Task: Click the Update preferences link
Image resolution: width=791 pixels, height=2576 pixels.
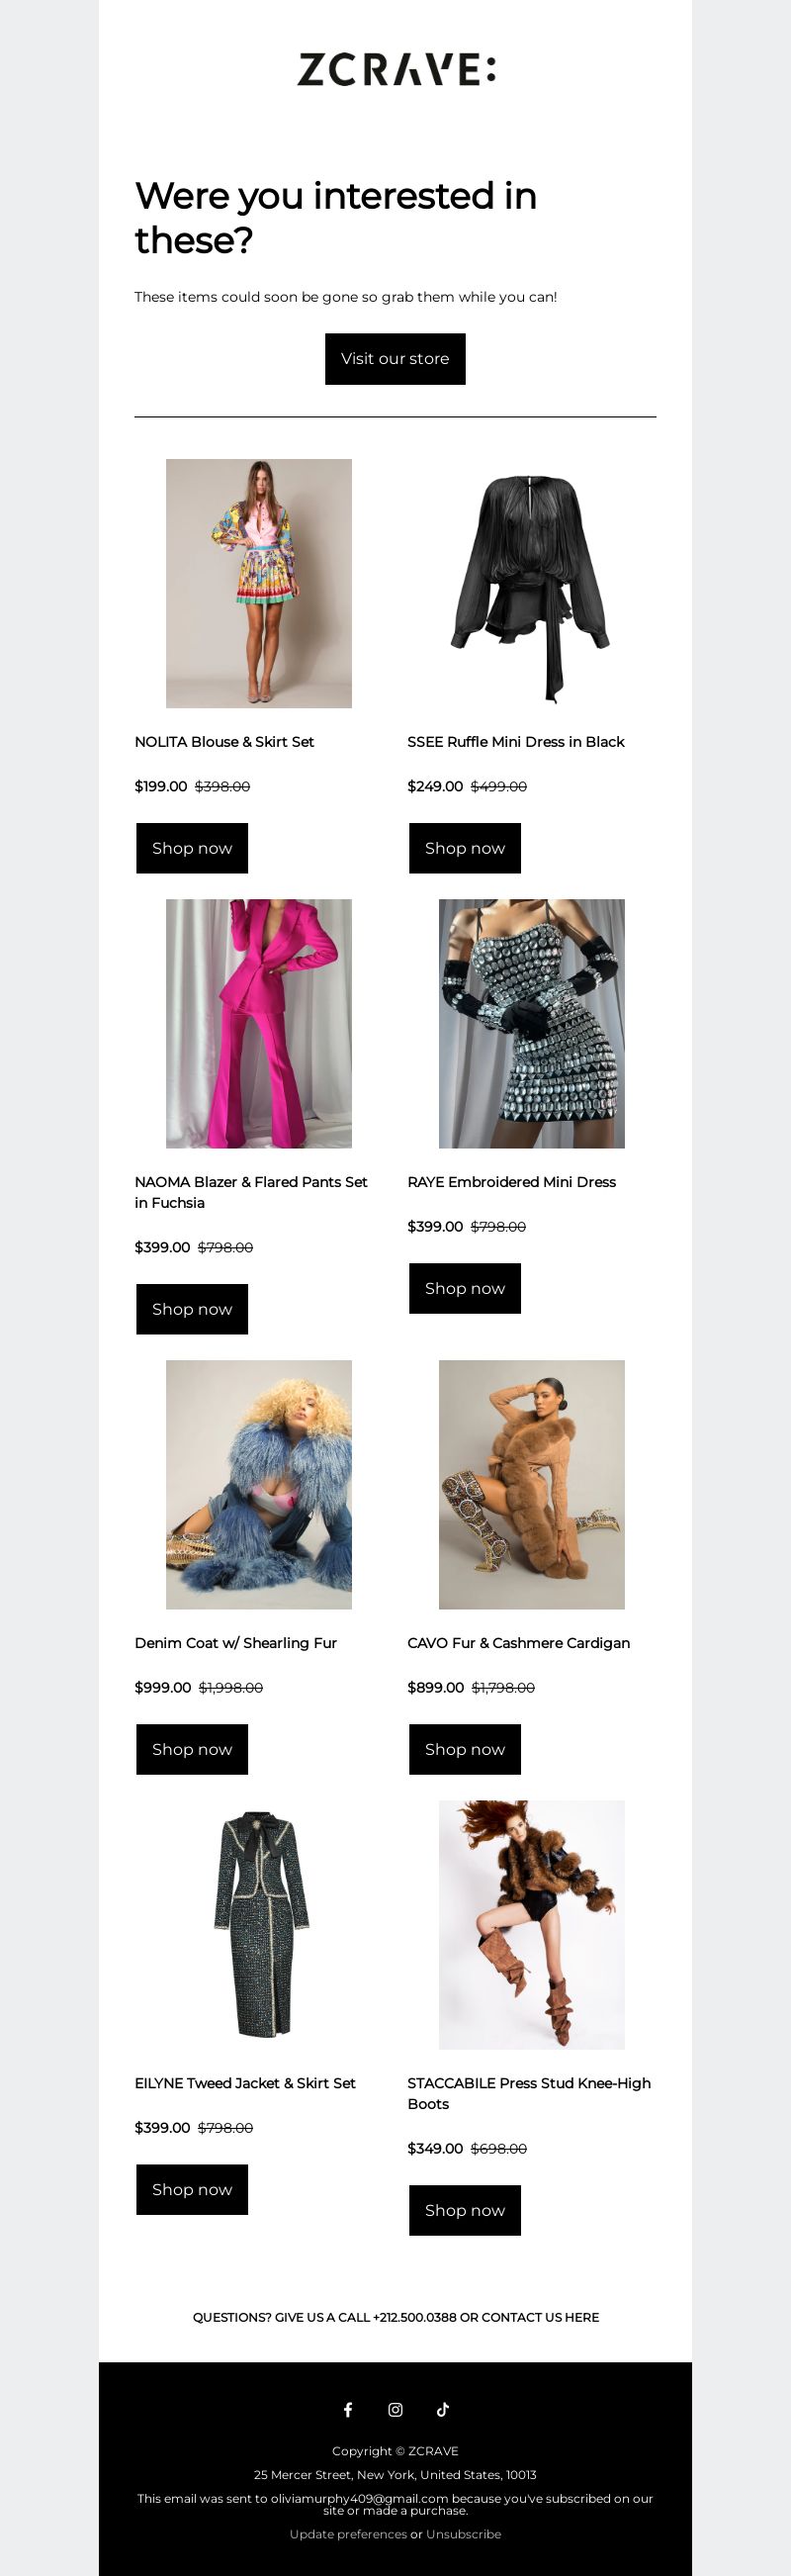Action: point(348,2534)
